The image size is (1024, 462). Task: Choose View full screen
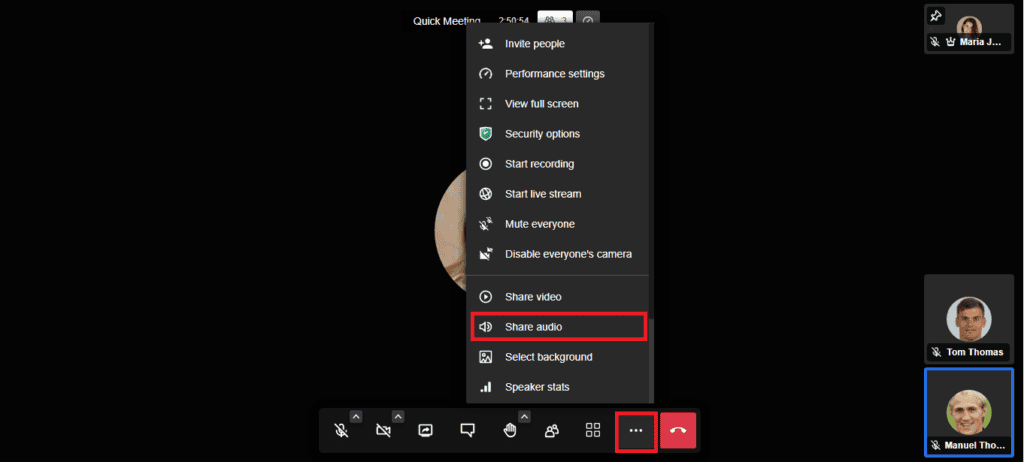pyautogui.click(x=558, y=104)
